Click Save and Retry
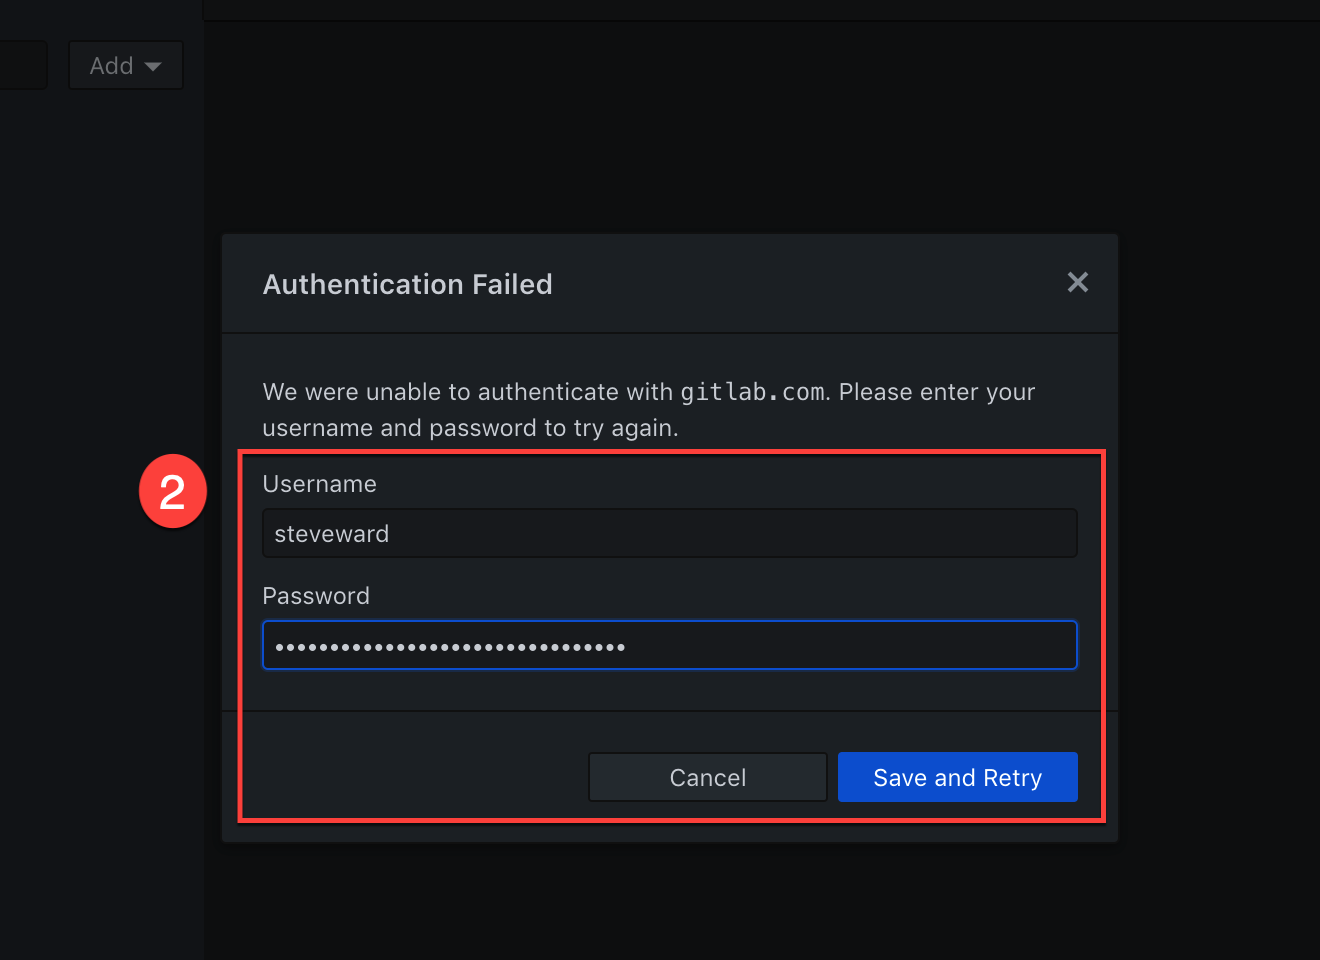Screen dimensions: 1320x960 (957, 777)
